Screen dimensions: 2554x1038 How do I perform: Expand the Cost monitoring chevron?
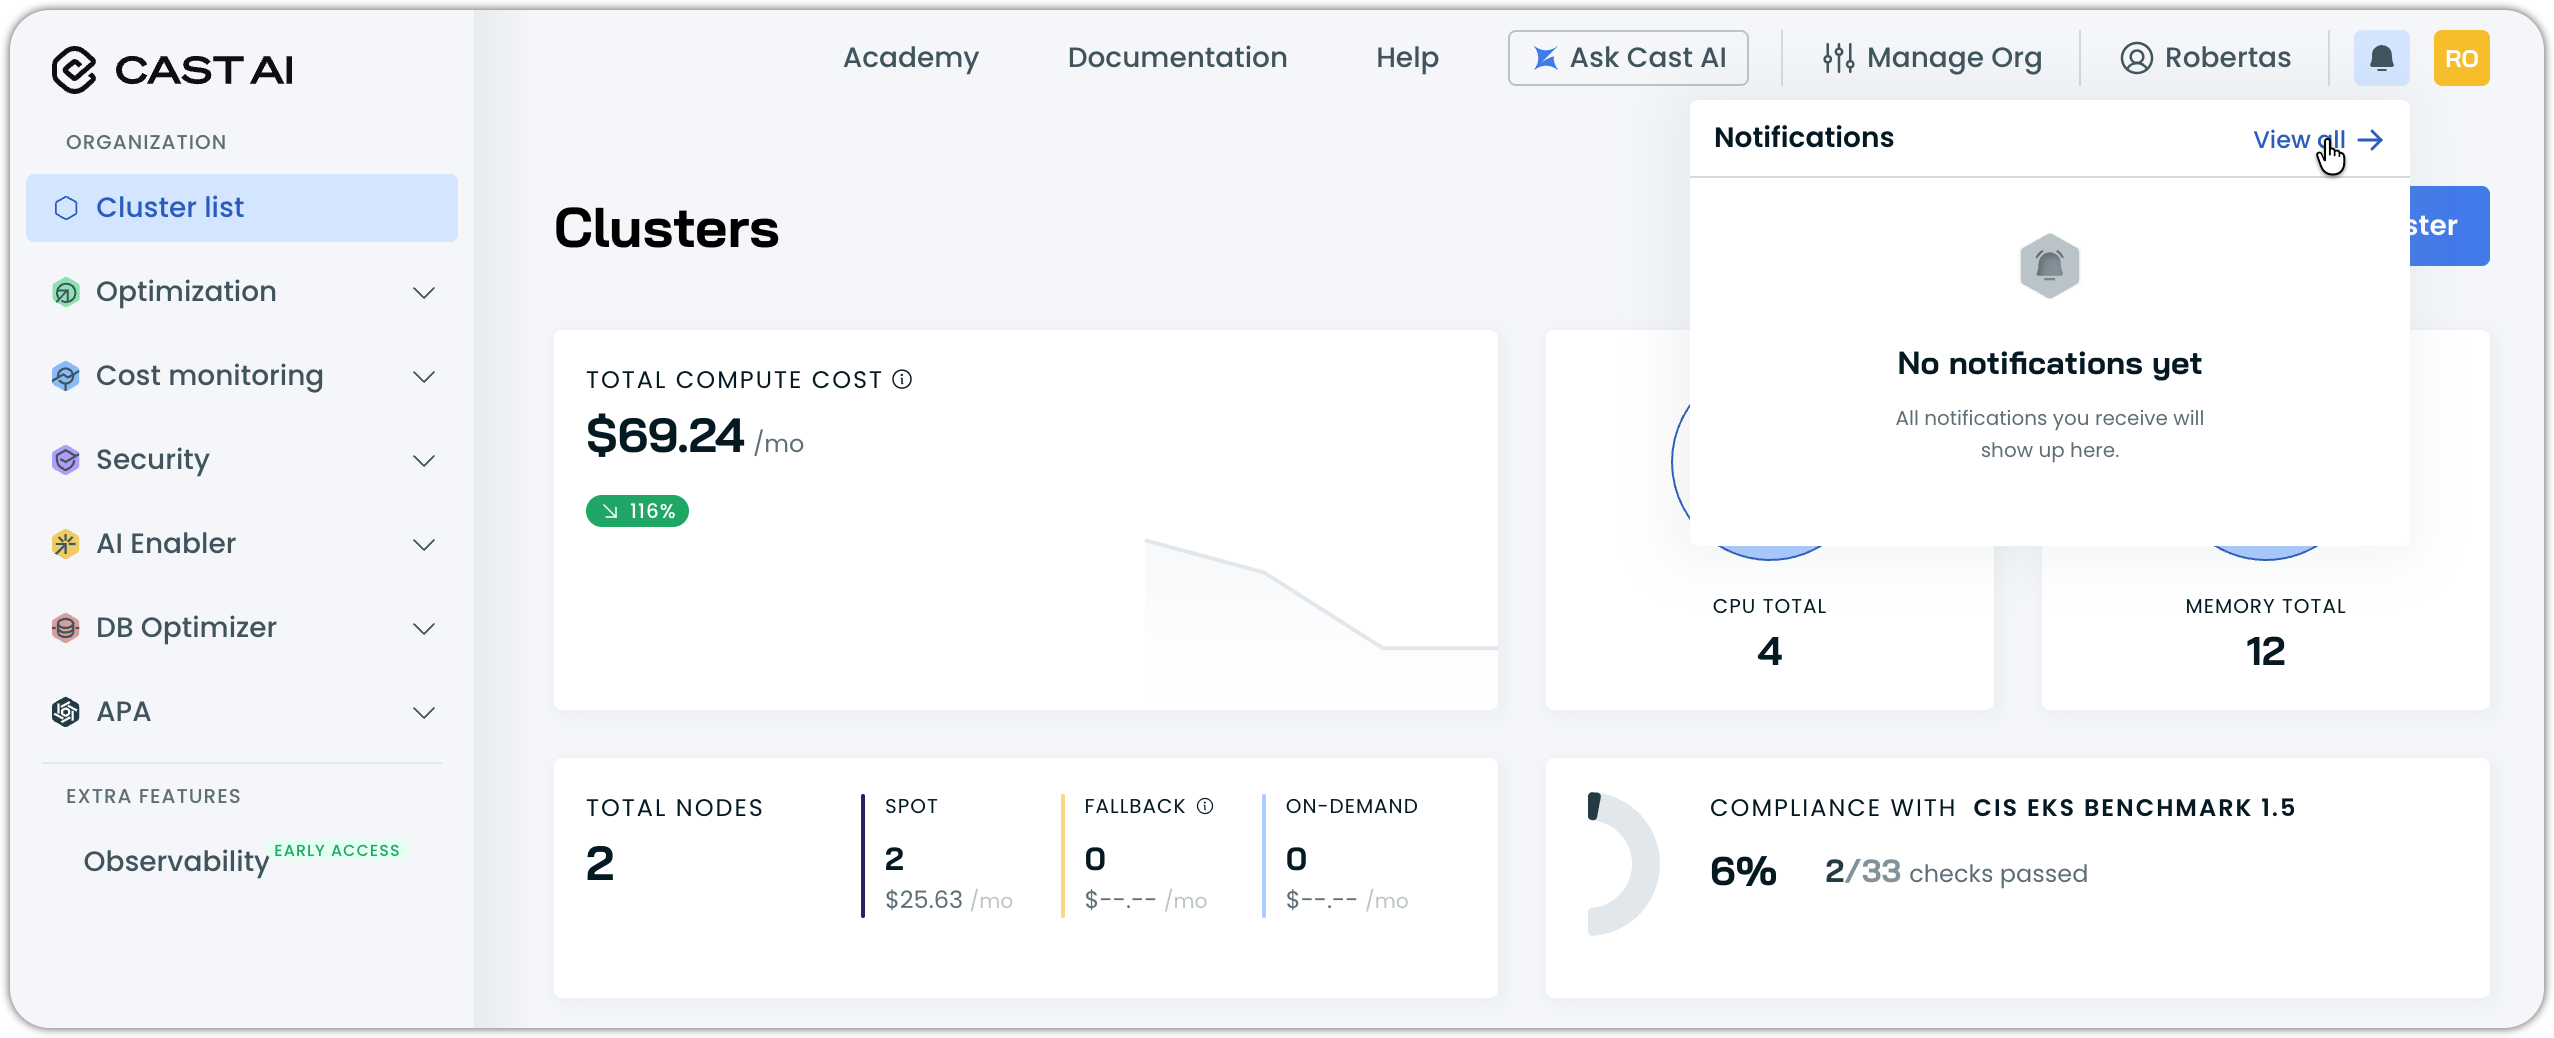coord(424,377)
